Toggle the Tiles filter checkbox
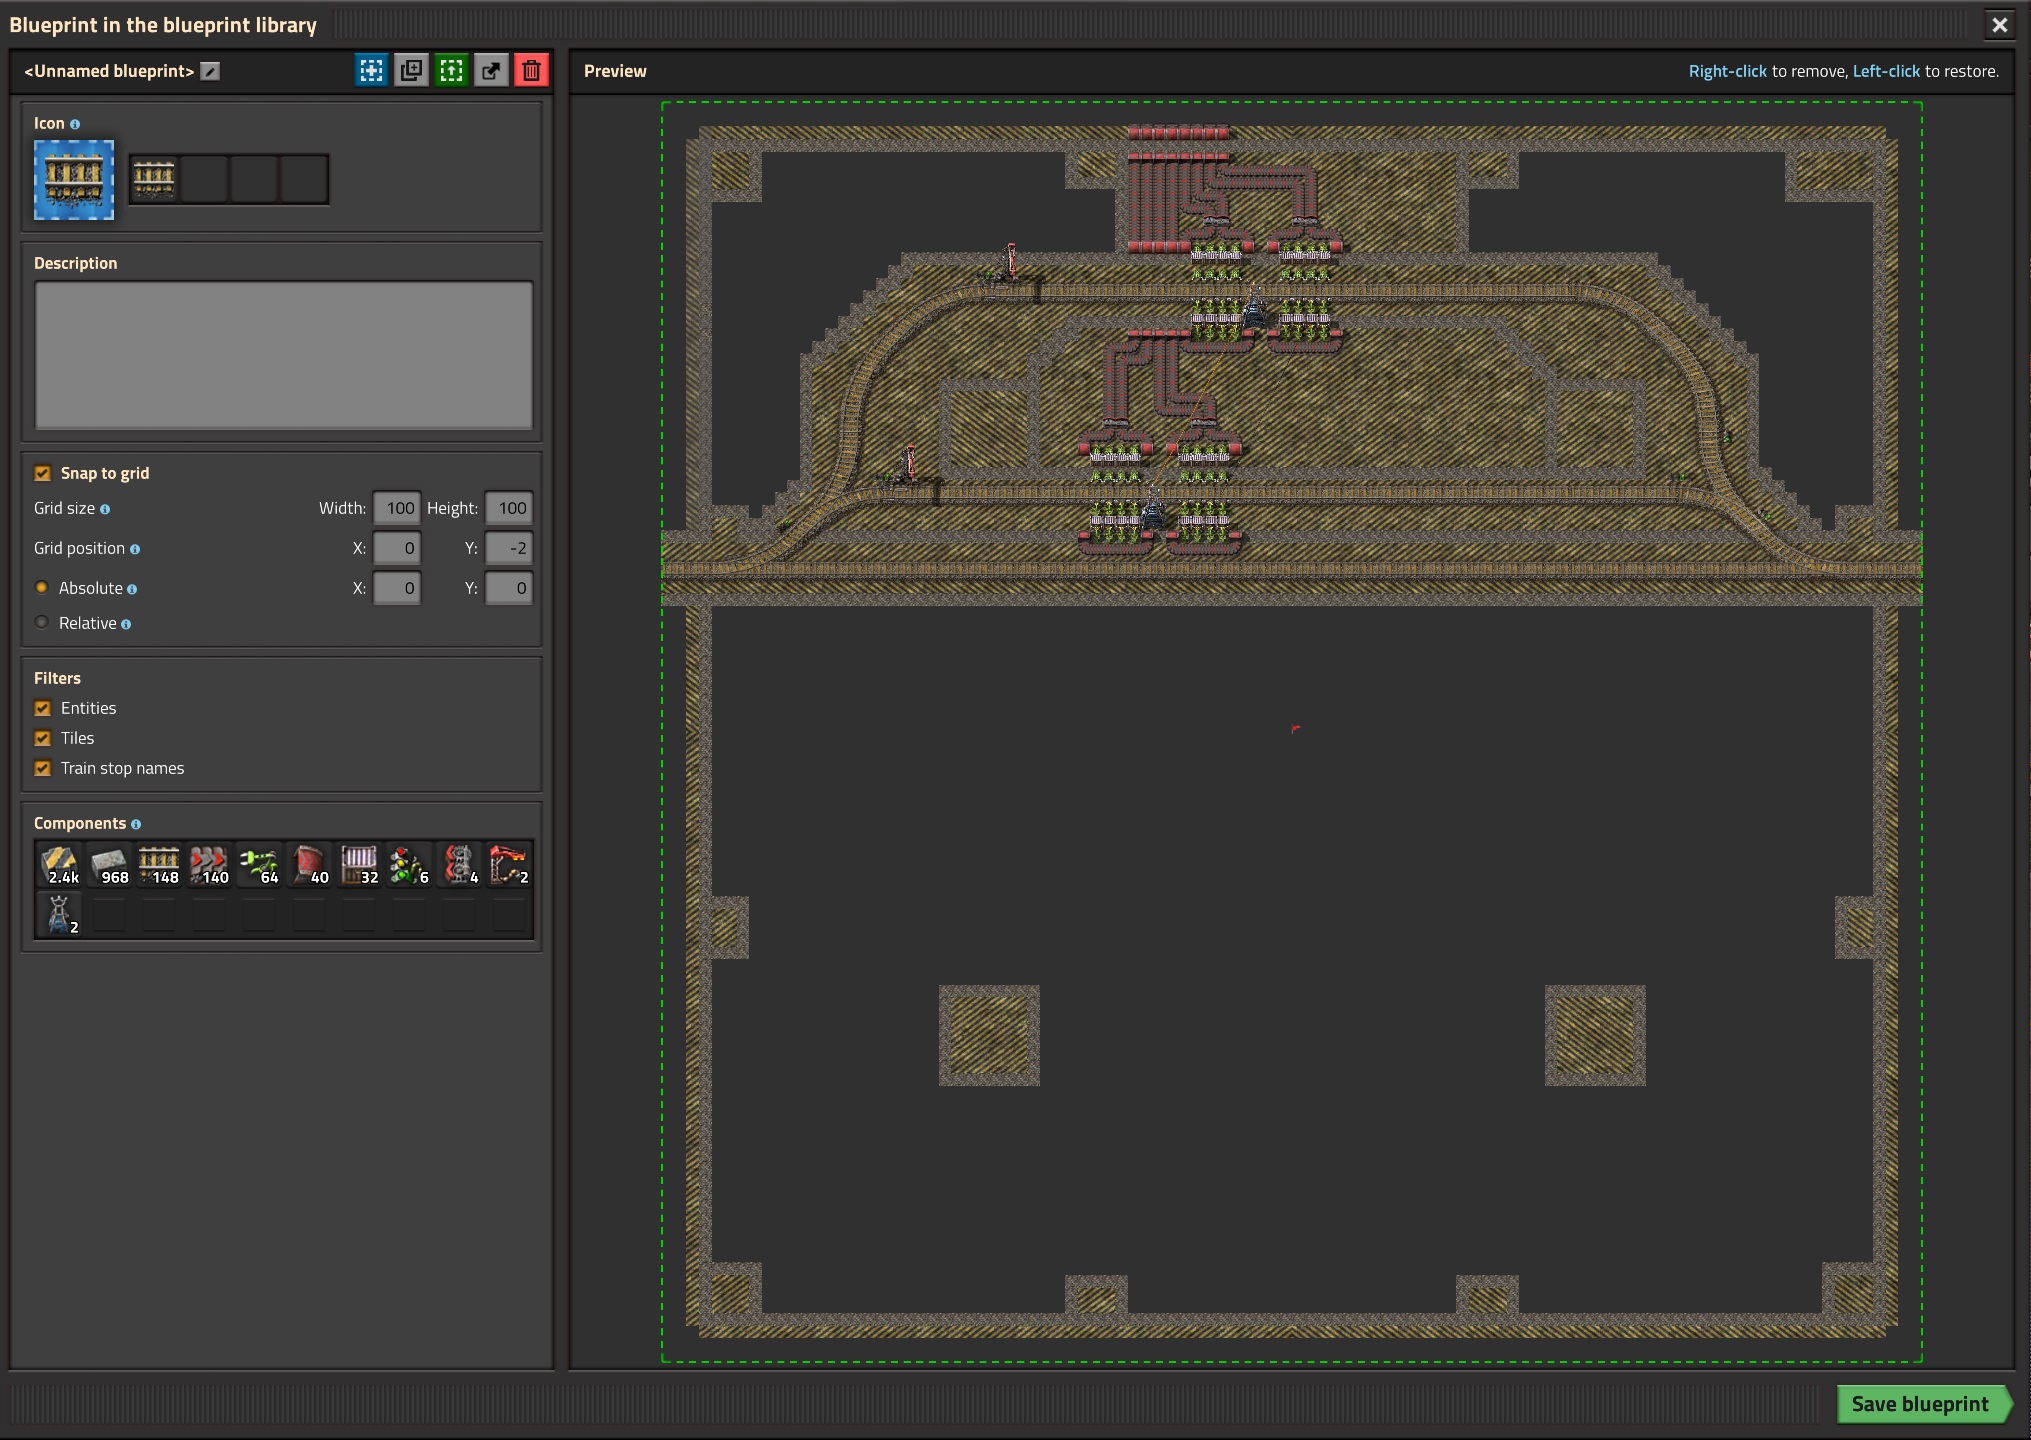Image resolution: width=2031 pixels, height=1440 pixels. (42, 738)
